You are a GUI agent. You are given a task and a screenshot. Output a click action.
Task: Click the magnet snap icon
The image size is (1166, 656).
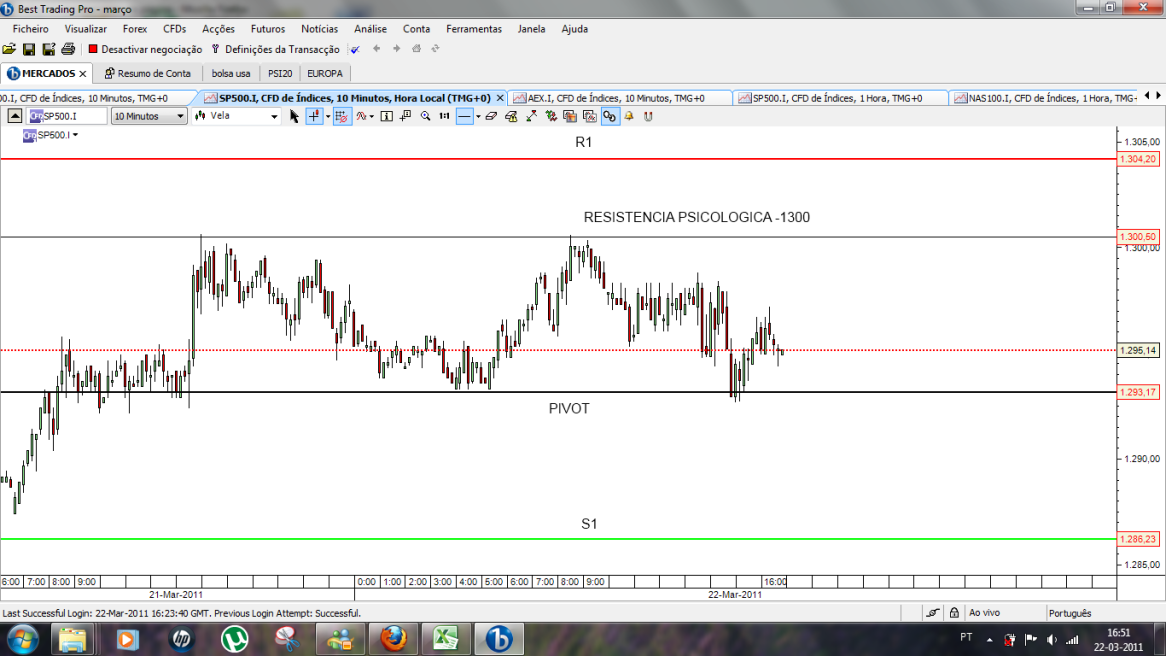(648, 116)
